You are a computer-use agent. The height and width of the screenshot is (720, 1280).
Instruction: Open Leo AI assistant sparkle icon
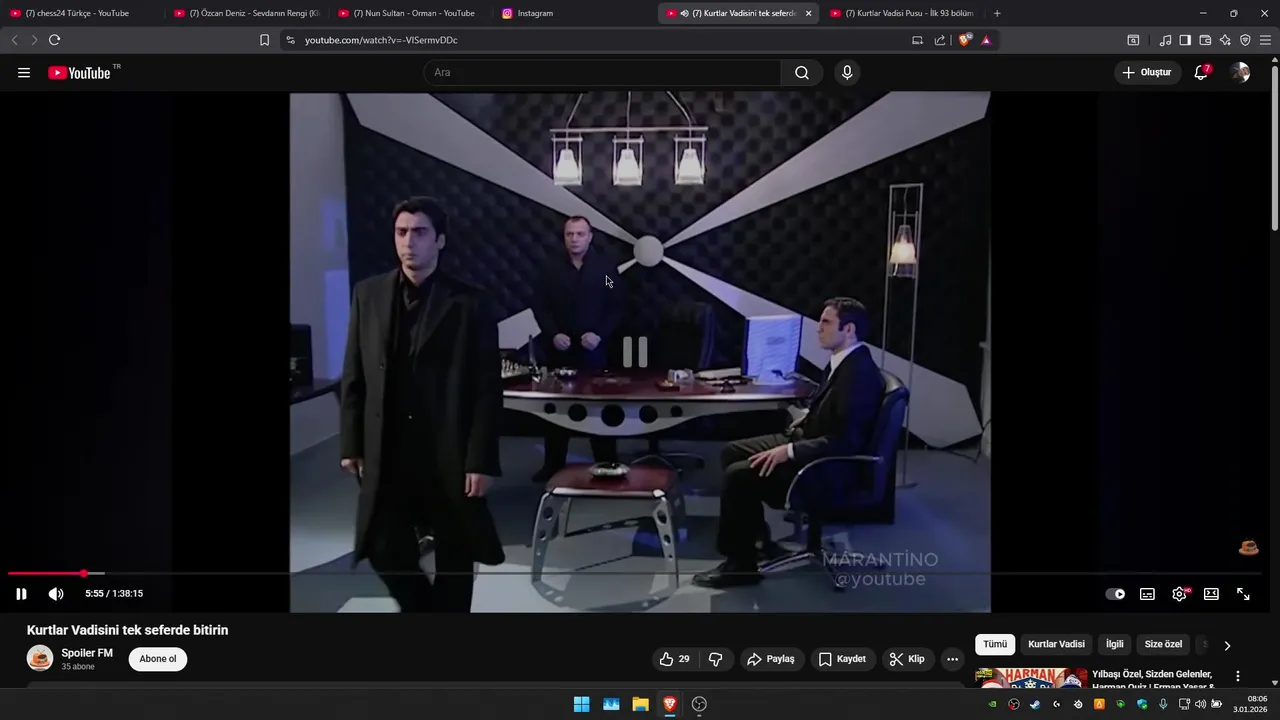tap(1225, 40)
